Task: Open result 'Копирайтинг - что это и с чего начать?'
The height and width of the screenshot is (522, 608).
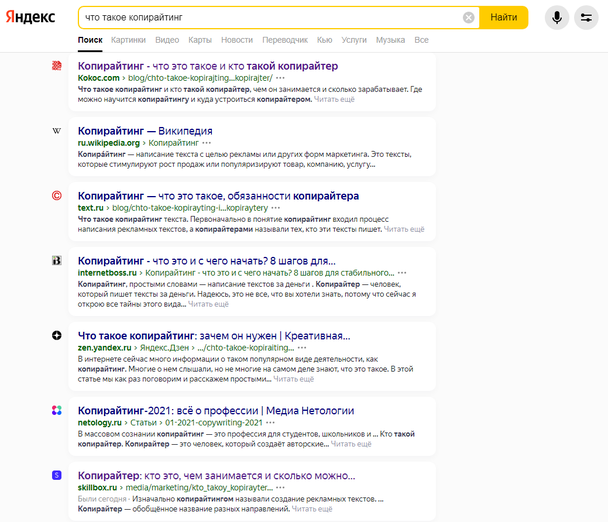Action: [207, 261]
